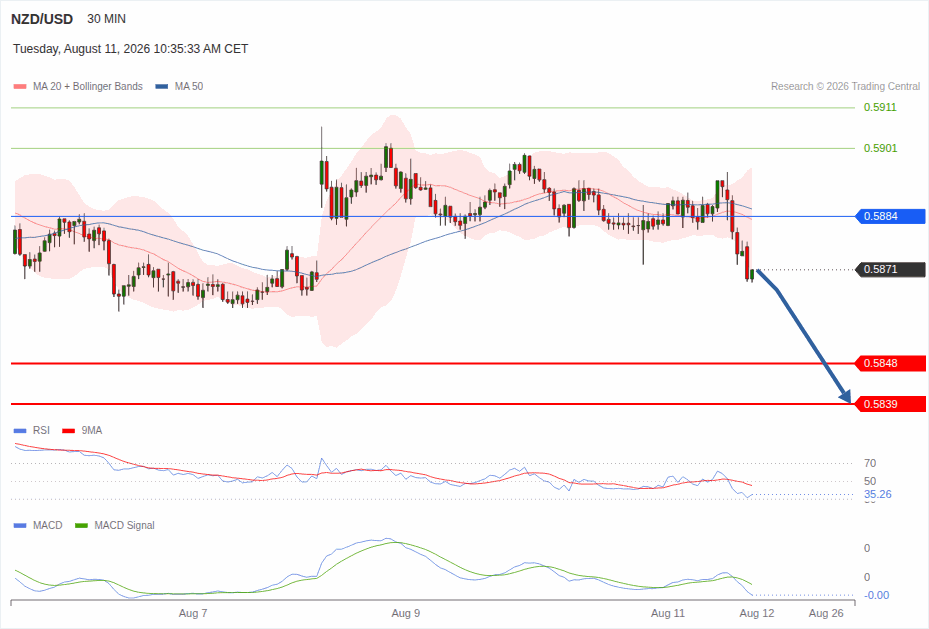The height and width of the screenshot is (629, 929).
Task: Click the 0.5911 resistance level label
Action: [880, 107]
